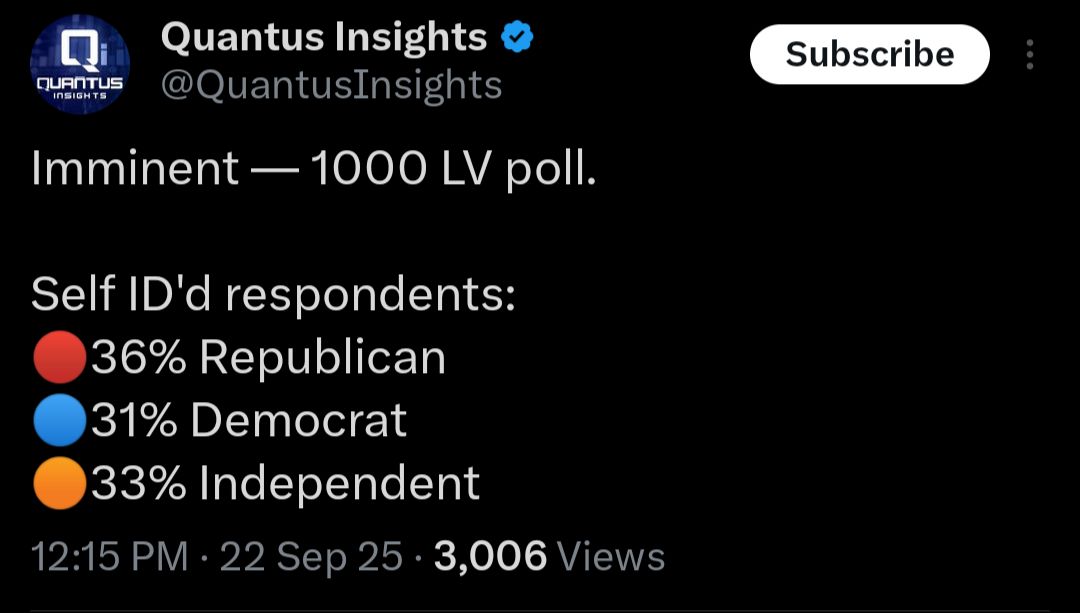Open the three-dot more options menu
This screenshot has height=613, width=1080.
[x=1030, y=54]
